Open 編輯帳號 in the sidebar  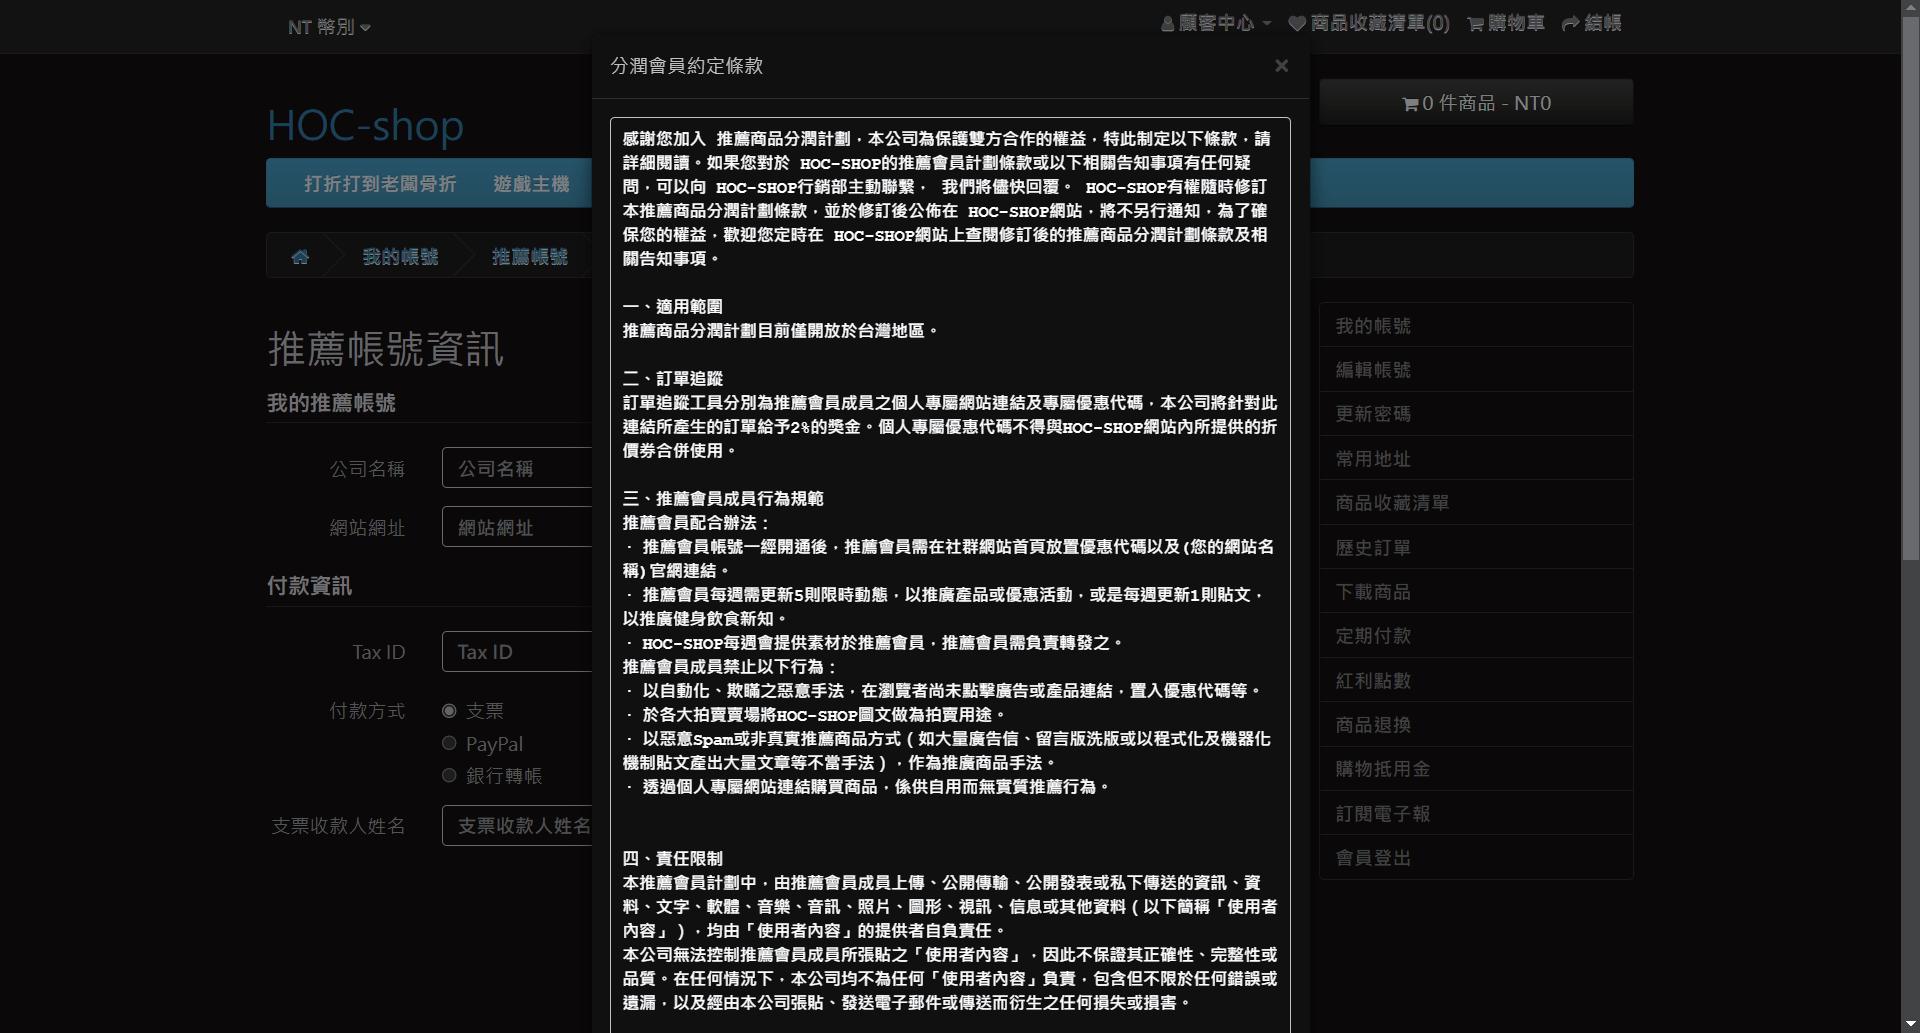(x=1476, y=370)
